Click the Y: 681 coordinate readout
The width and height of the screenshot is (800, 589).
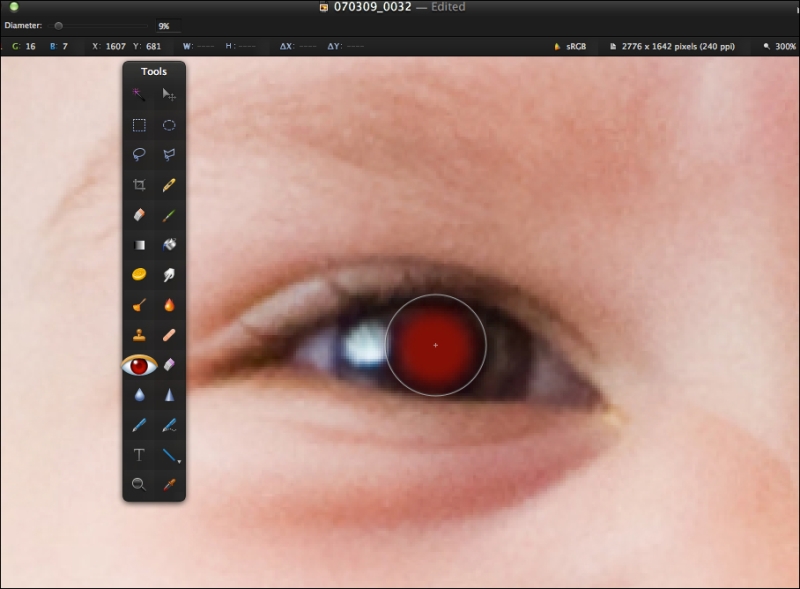[147, 46]
